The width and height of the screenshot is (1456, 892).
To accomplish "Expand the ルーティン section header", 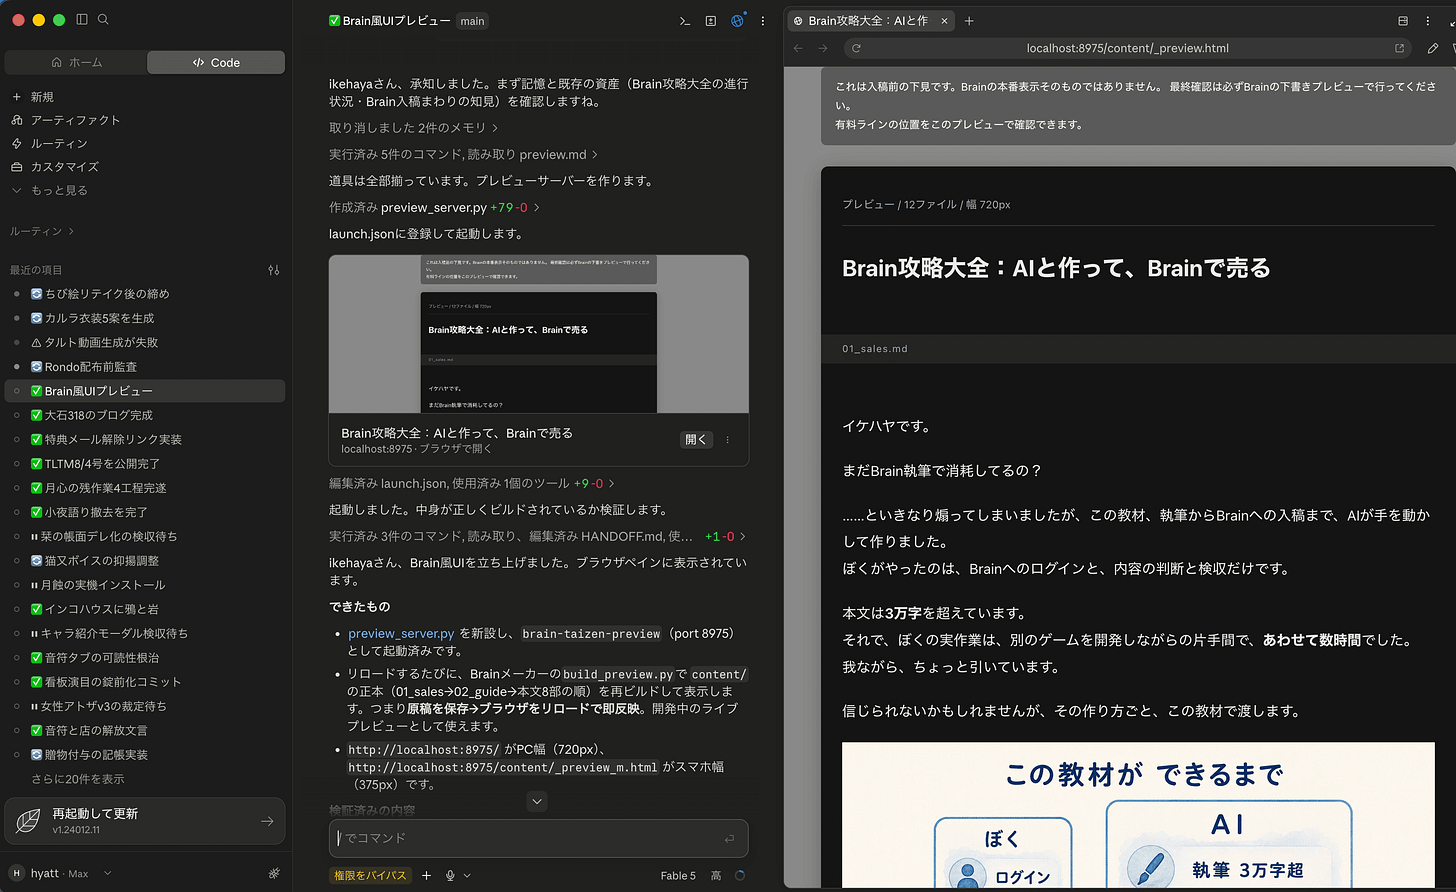I will click(43, 231).
